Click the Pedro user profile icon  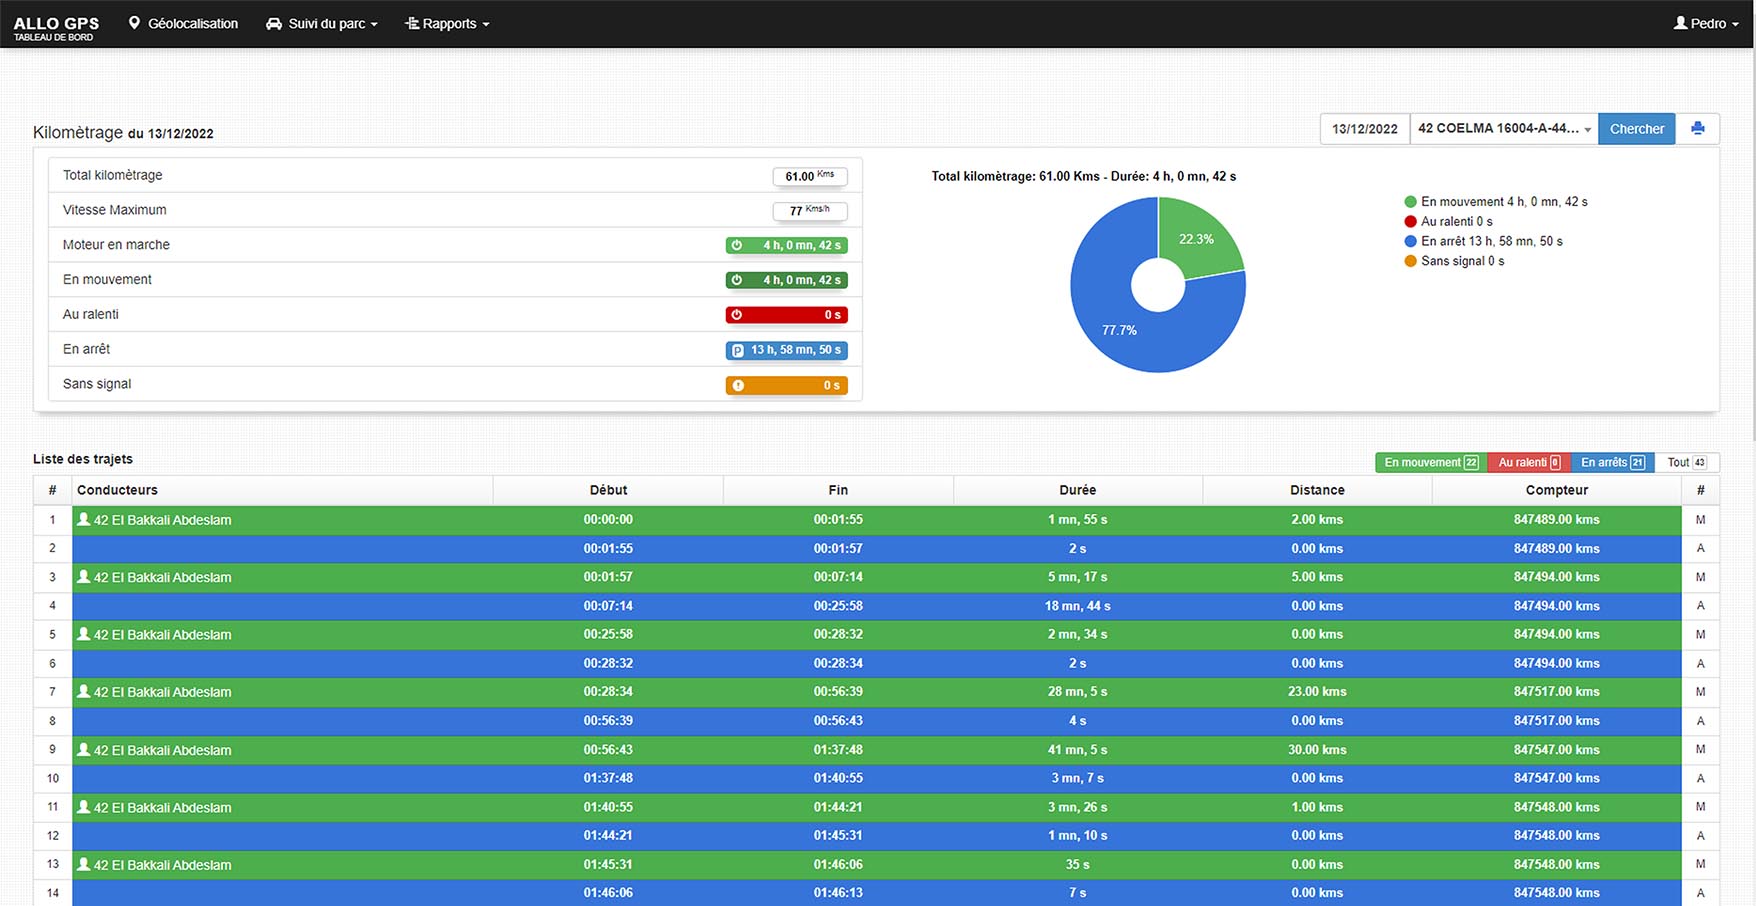point(1680,23)
